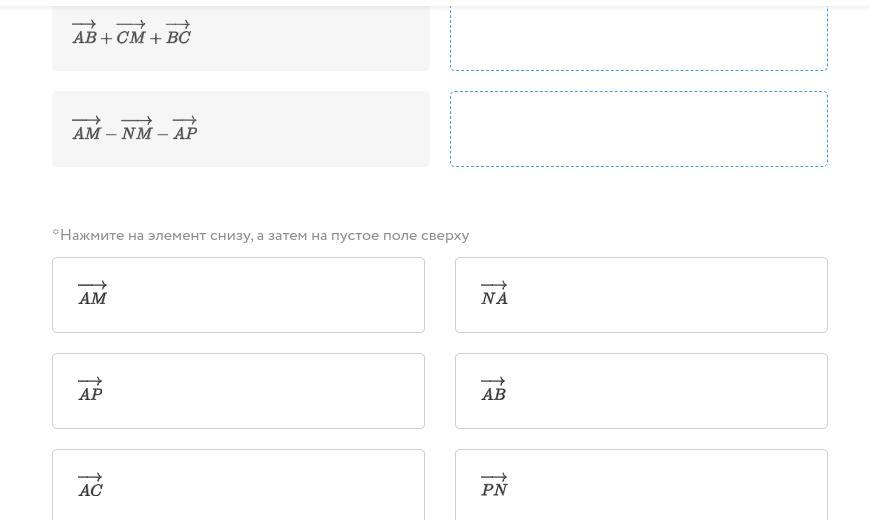Click the AM−NM−AP expression card
Image resolution: width=870 pixels, height=520 pixels.
pyautogui.click(x=240, y=129)
